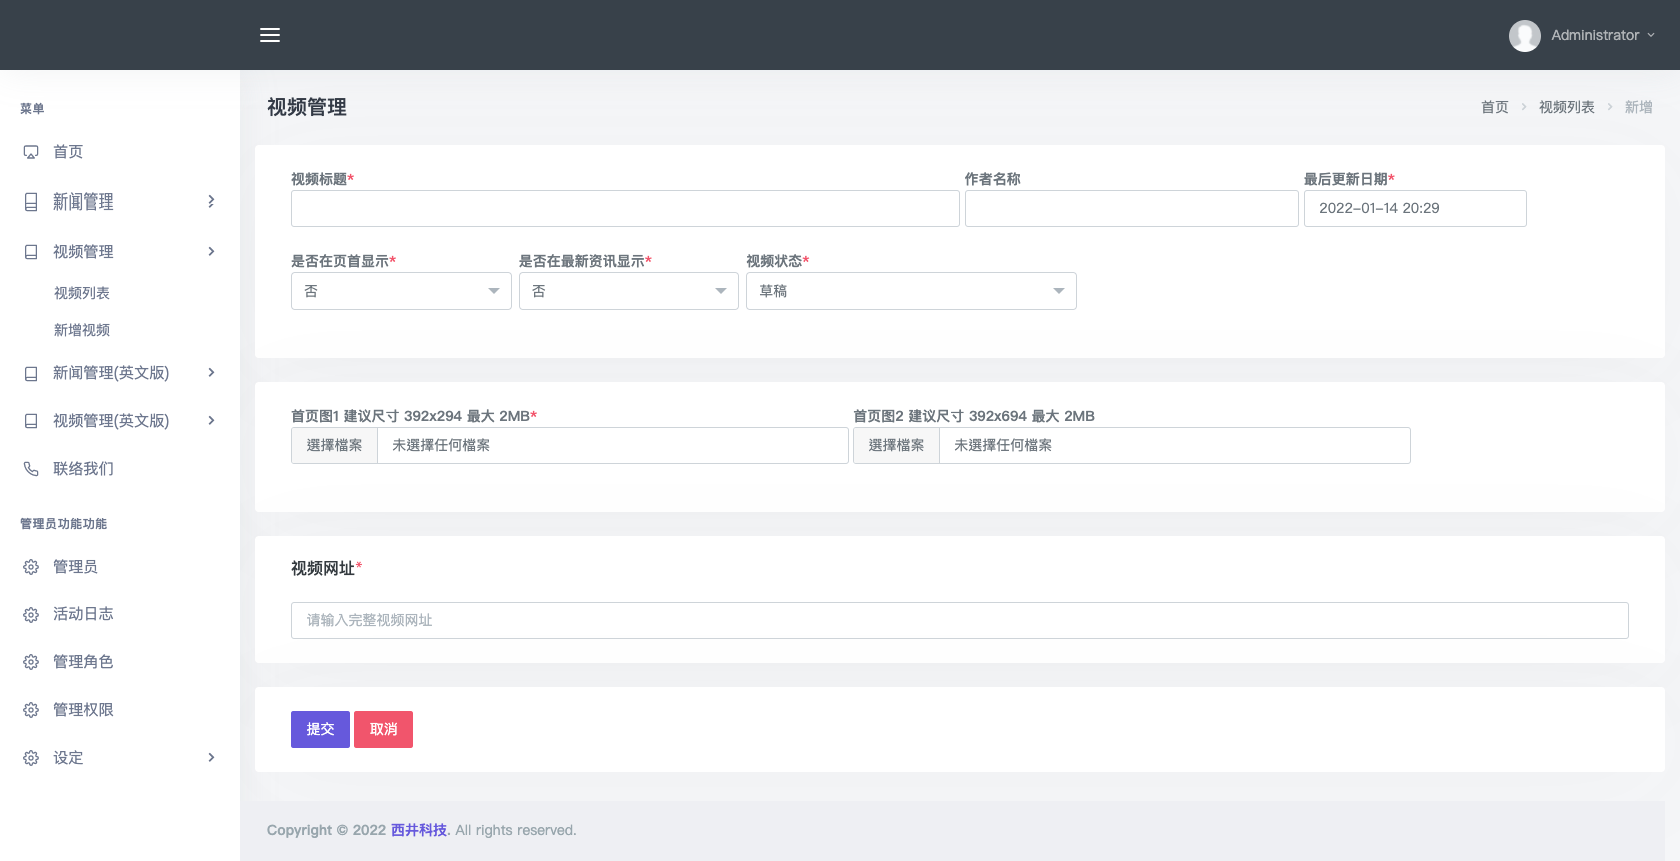Open the 视频状态 dropdown showing 草稿
Screen dimensions: 1680x861
(910, 291)
